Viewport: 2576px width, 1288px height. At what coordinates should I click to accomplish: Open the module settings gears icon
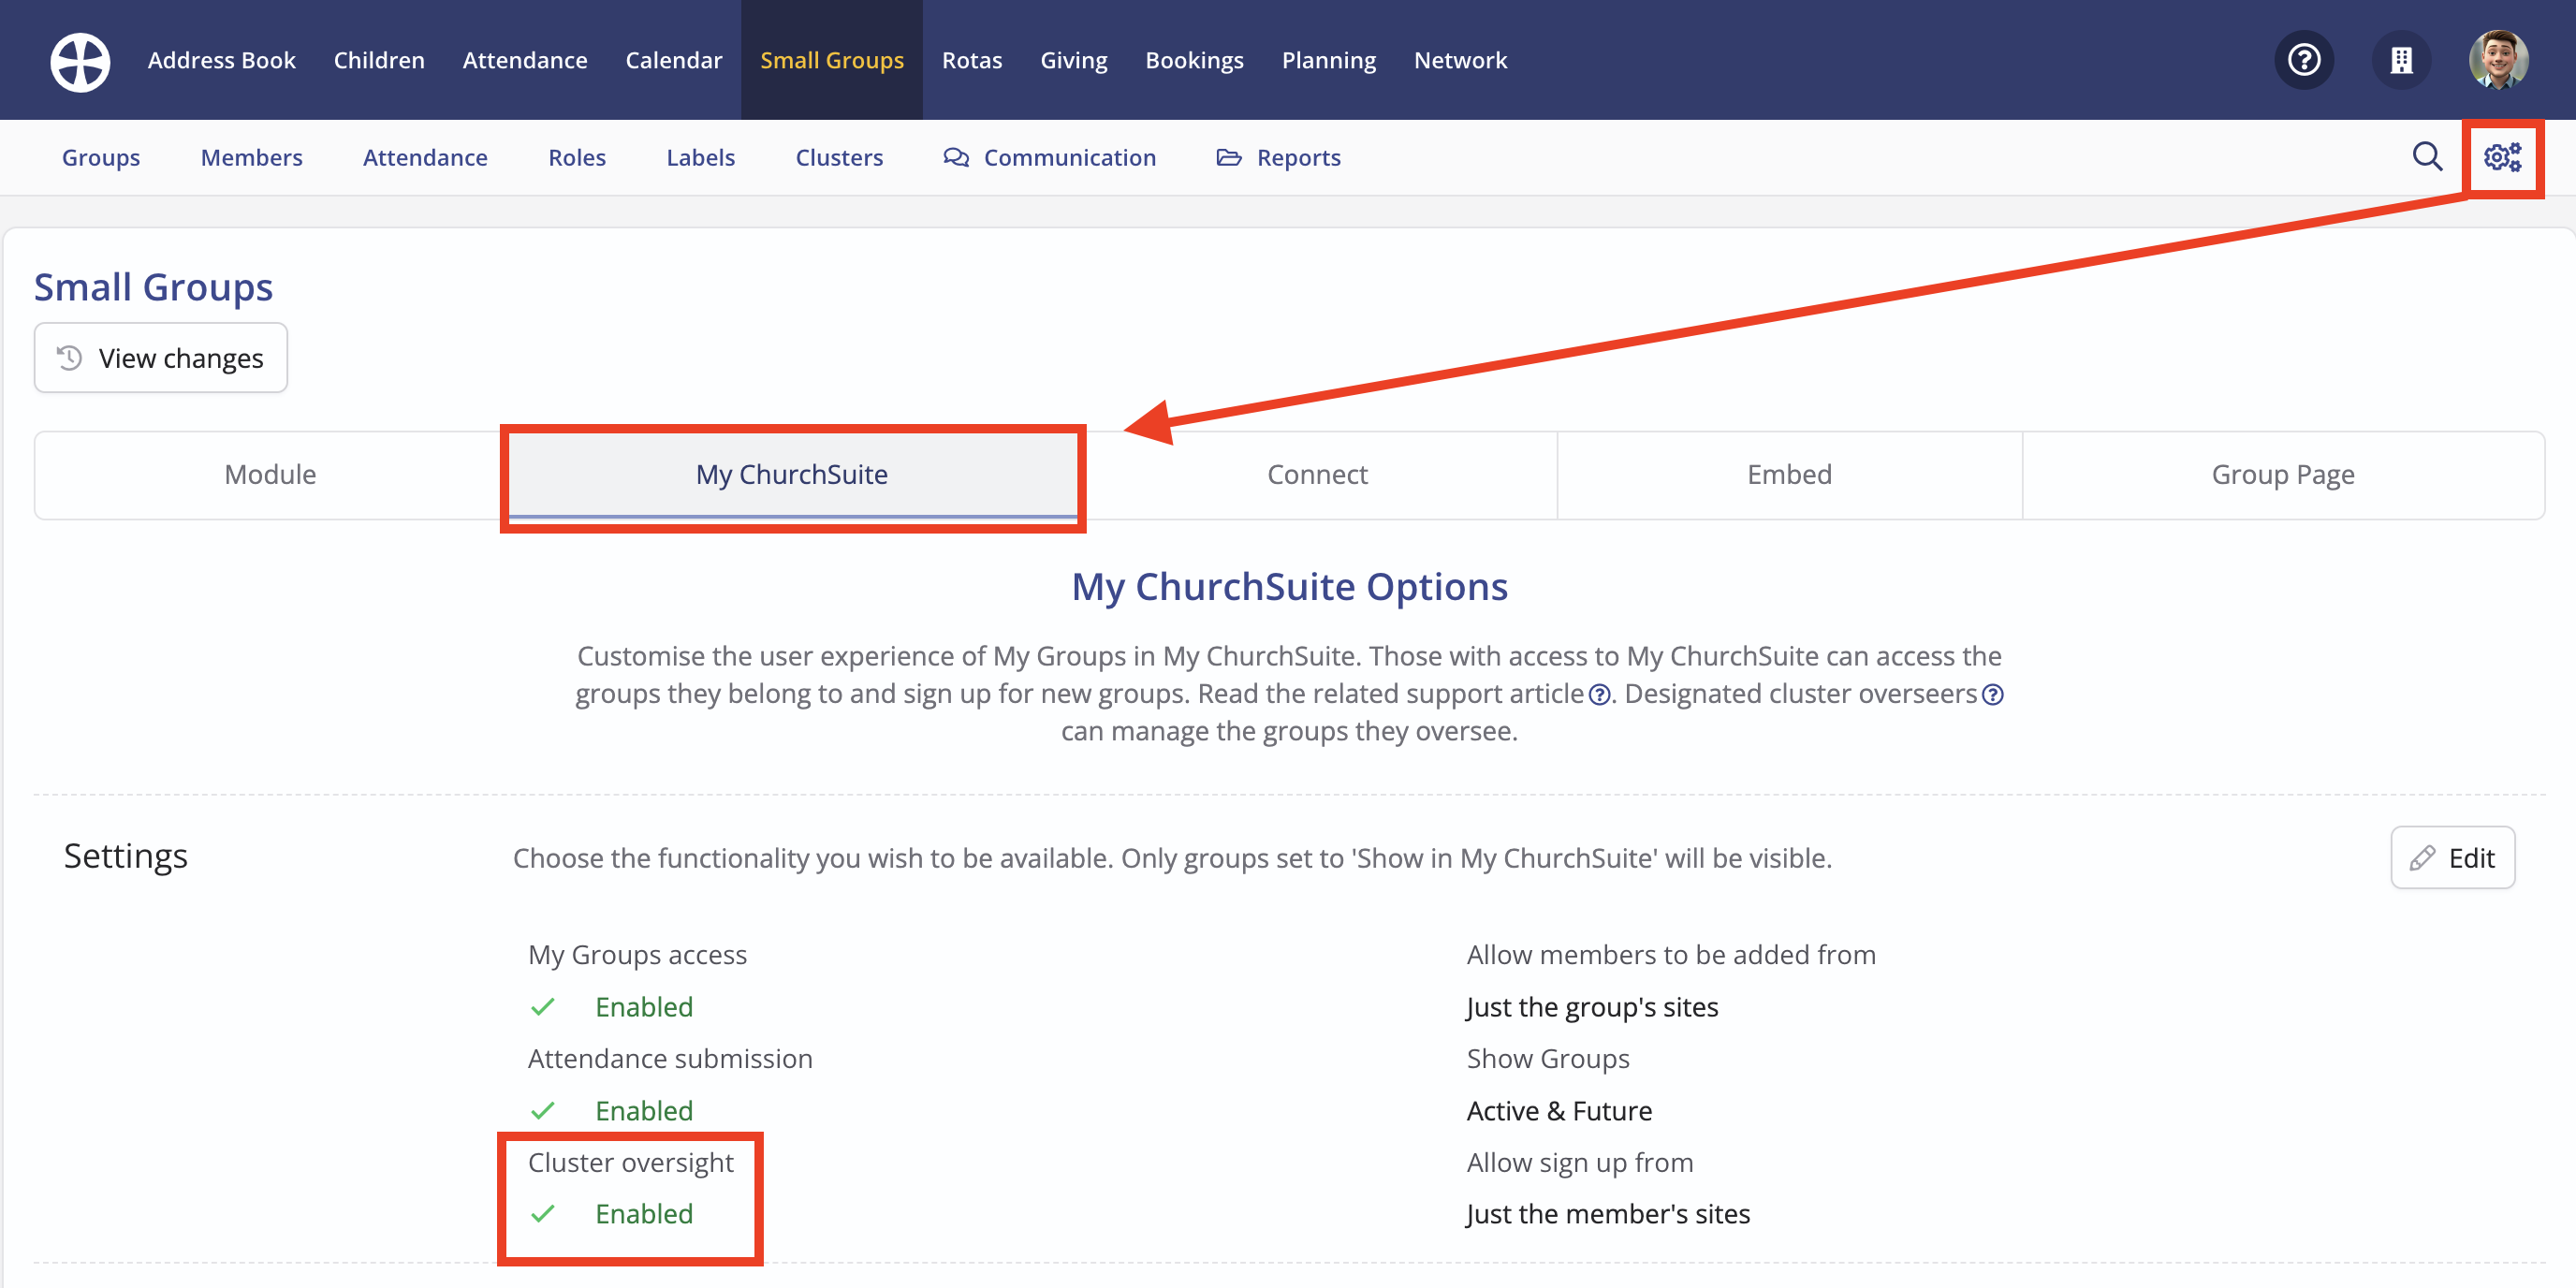(x=2502, y=157)
